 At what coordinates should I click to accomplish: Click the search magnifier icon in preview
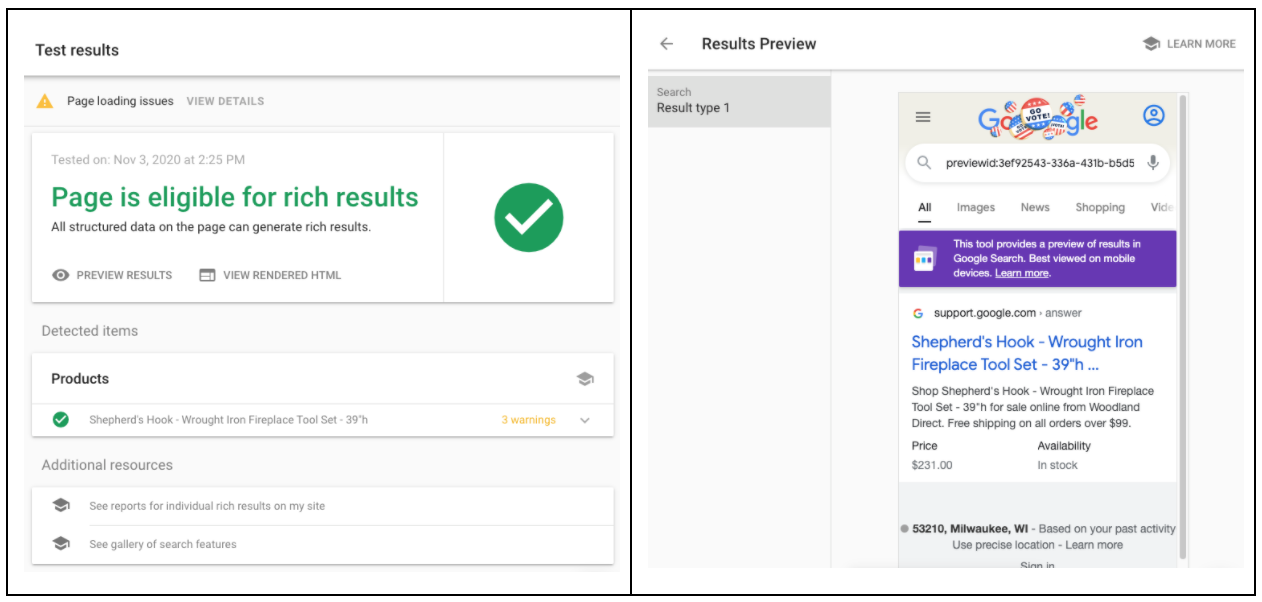click(x=924, y=163)
